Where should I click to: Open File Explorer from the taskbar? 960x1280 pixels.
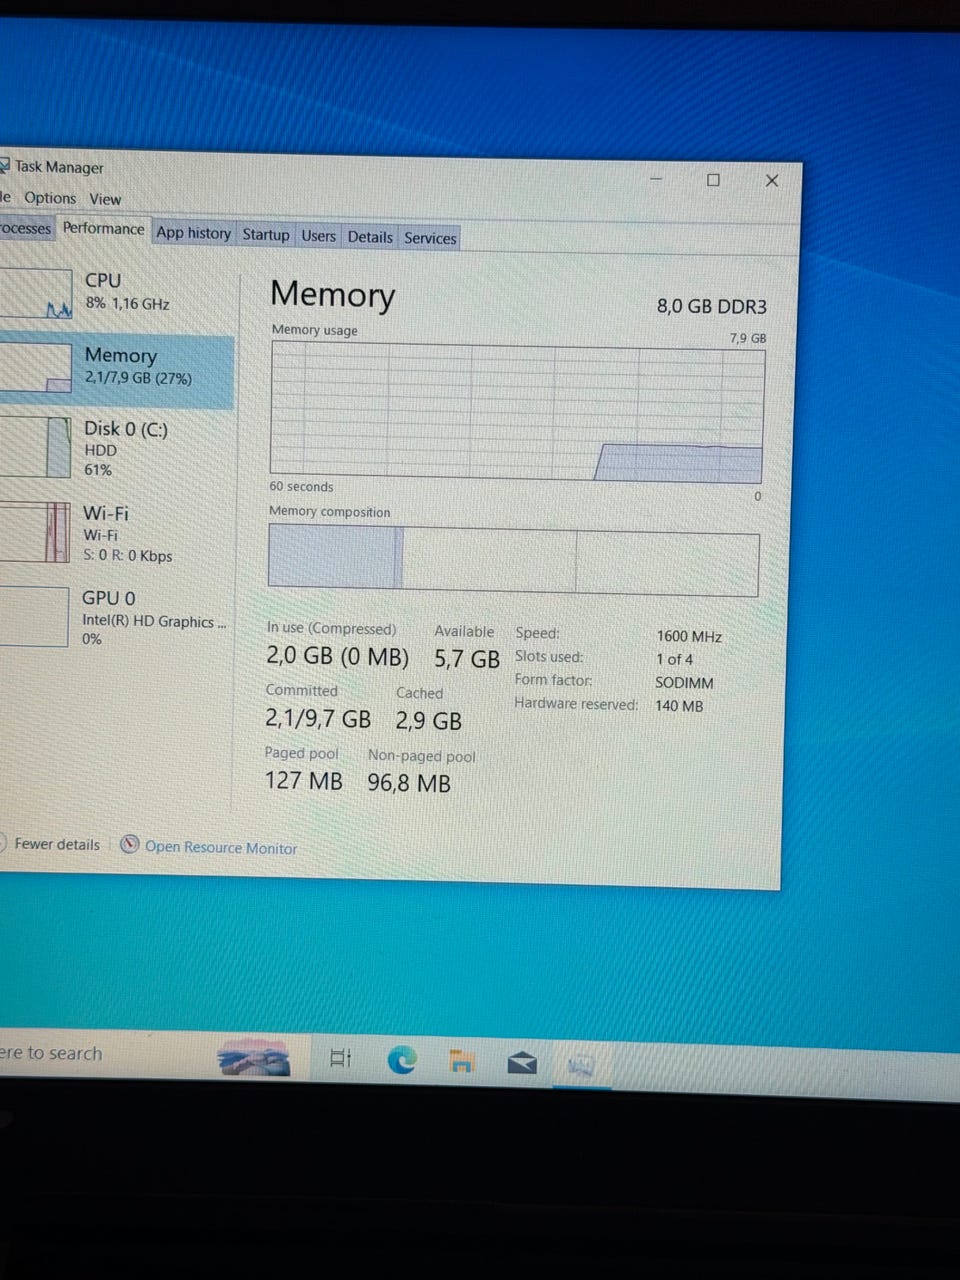click(x=461, y=1061)
